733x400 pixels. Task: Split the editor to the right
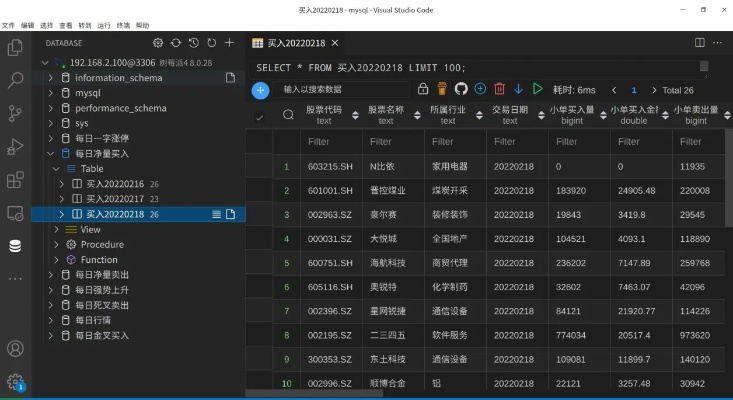pos(700,43)
